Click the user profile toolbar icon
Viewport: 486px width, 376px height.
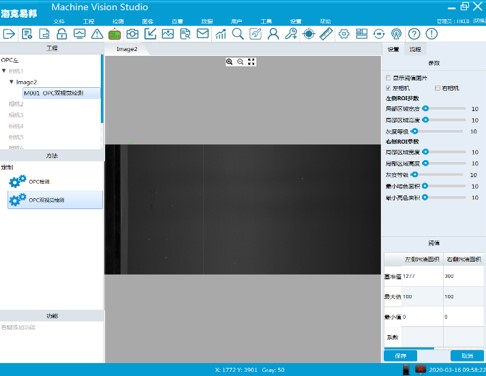point(273,34)
